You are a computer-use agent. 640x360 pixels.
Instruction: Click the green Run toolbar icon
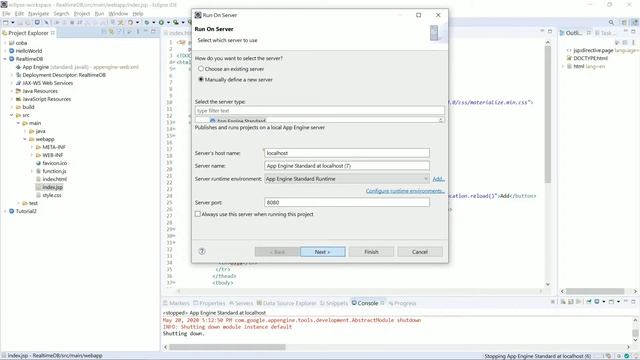(161, 22)
